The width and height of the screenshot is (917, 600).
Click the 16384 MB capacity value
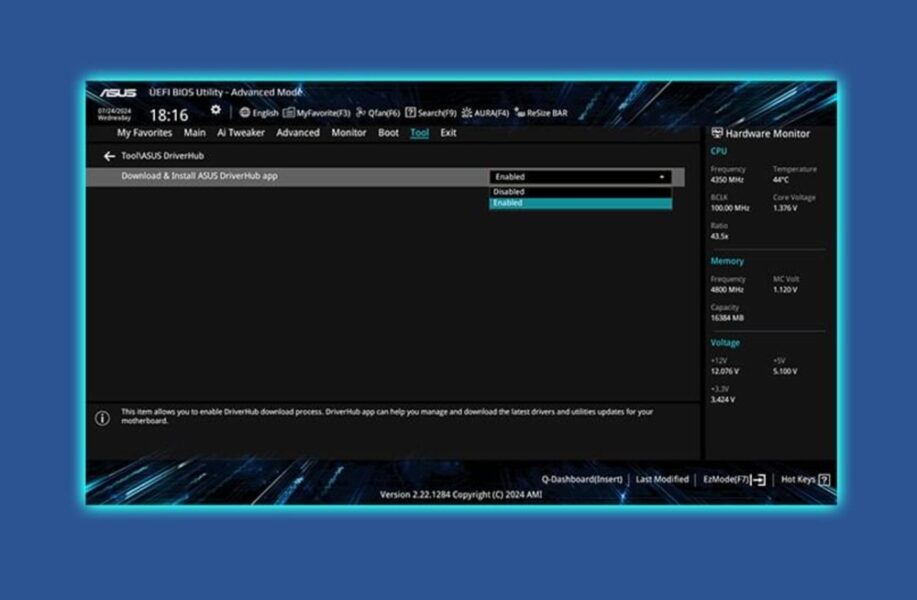click(727, 318)
